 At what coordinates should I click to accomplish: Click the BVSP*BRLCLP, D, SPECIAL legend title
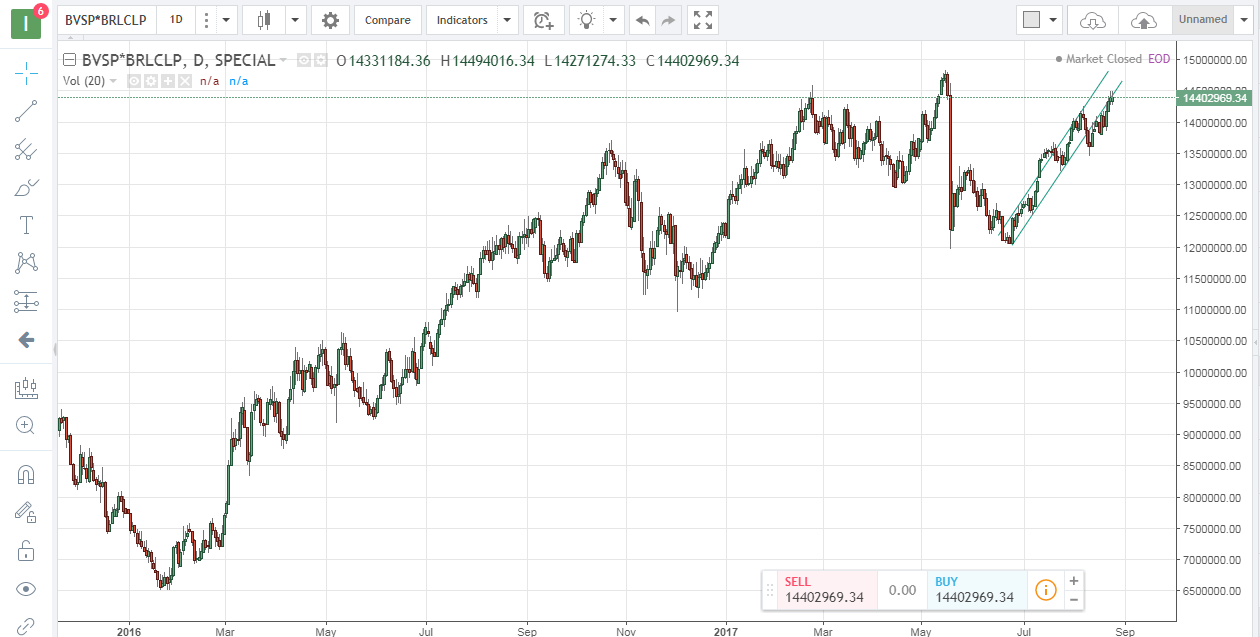click(x=178, y=61)
